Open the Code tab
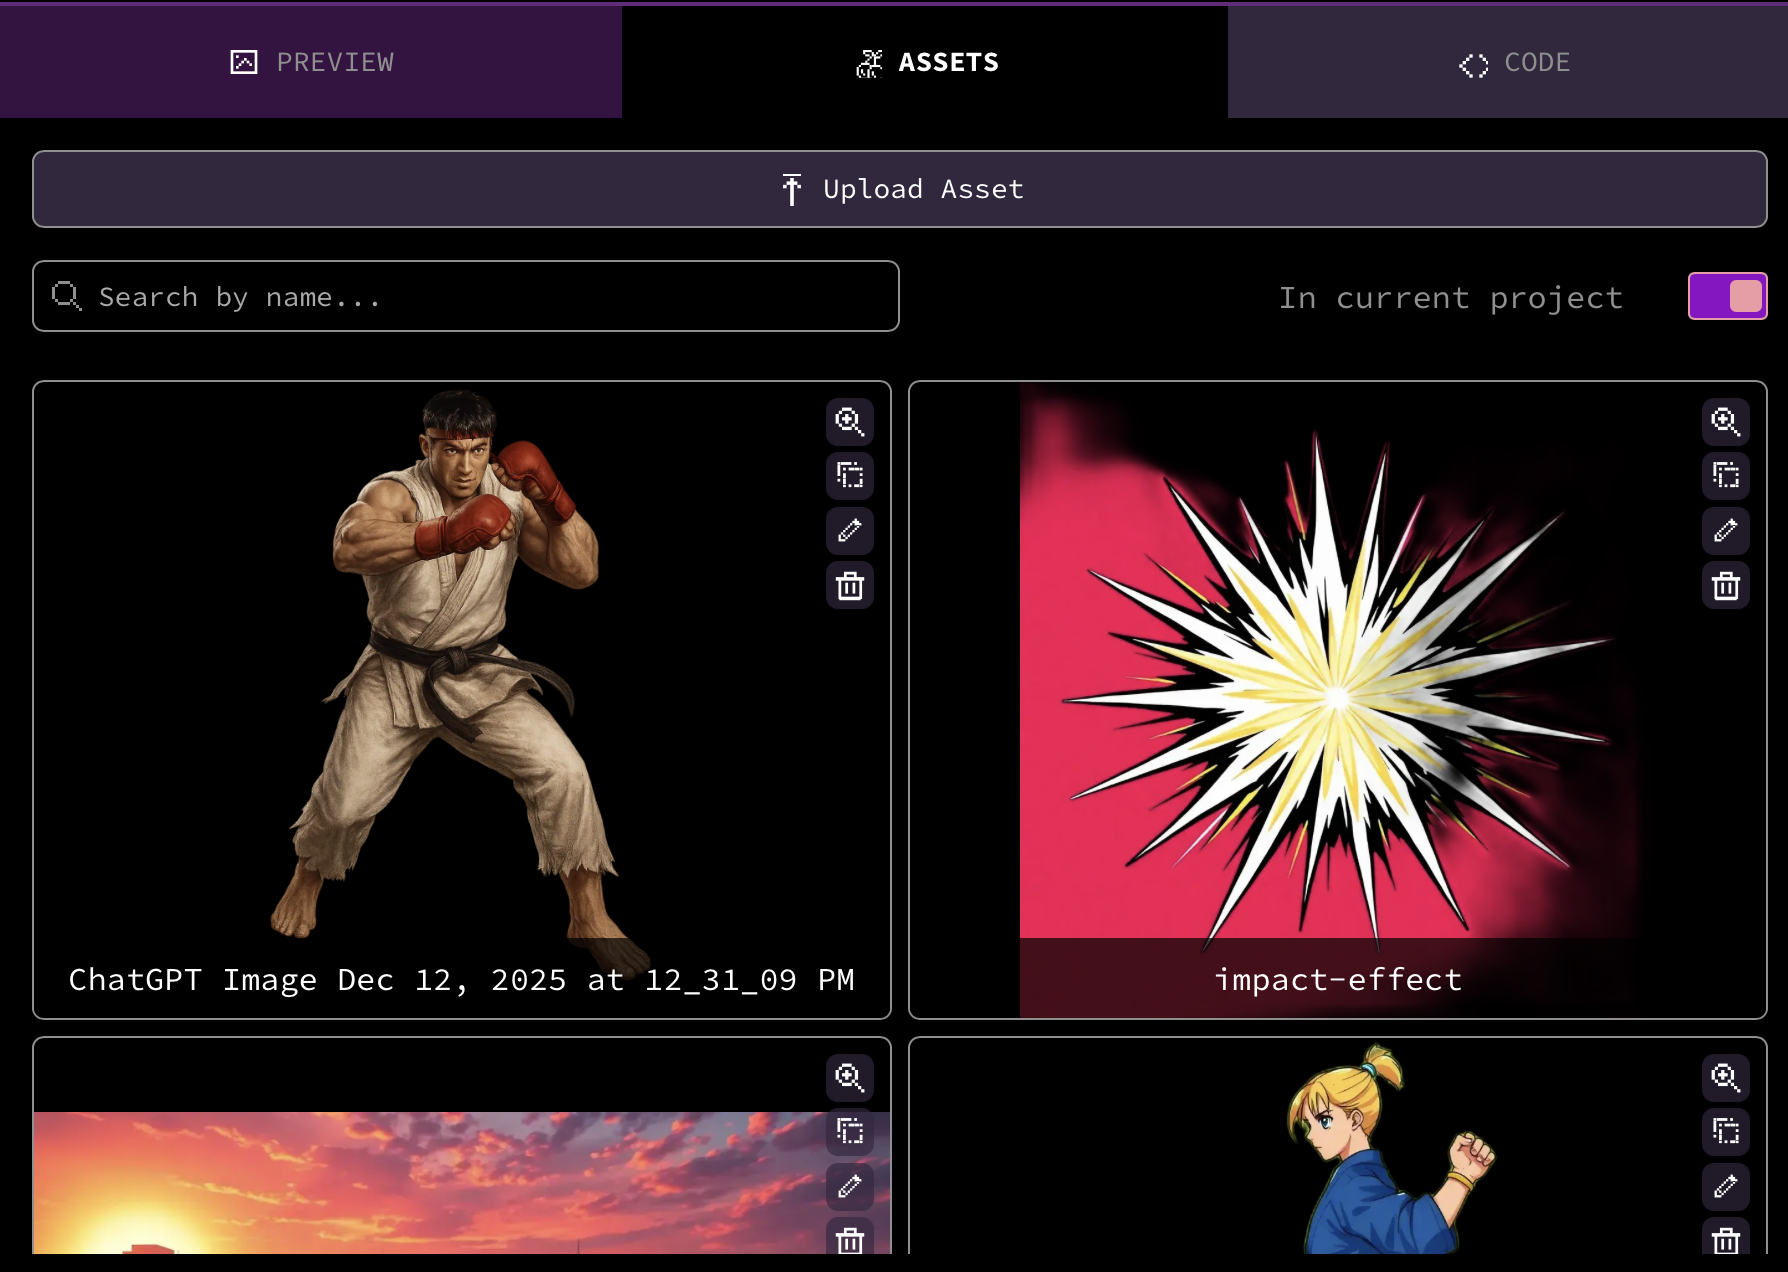This screenshot has height=1272, width=1788. 1508,62
